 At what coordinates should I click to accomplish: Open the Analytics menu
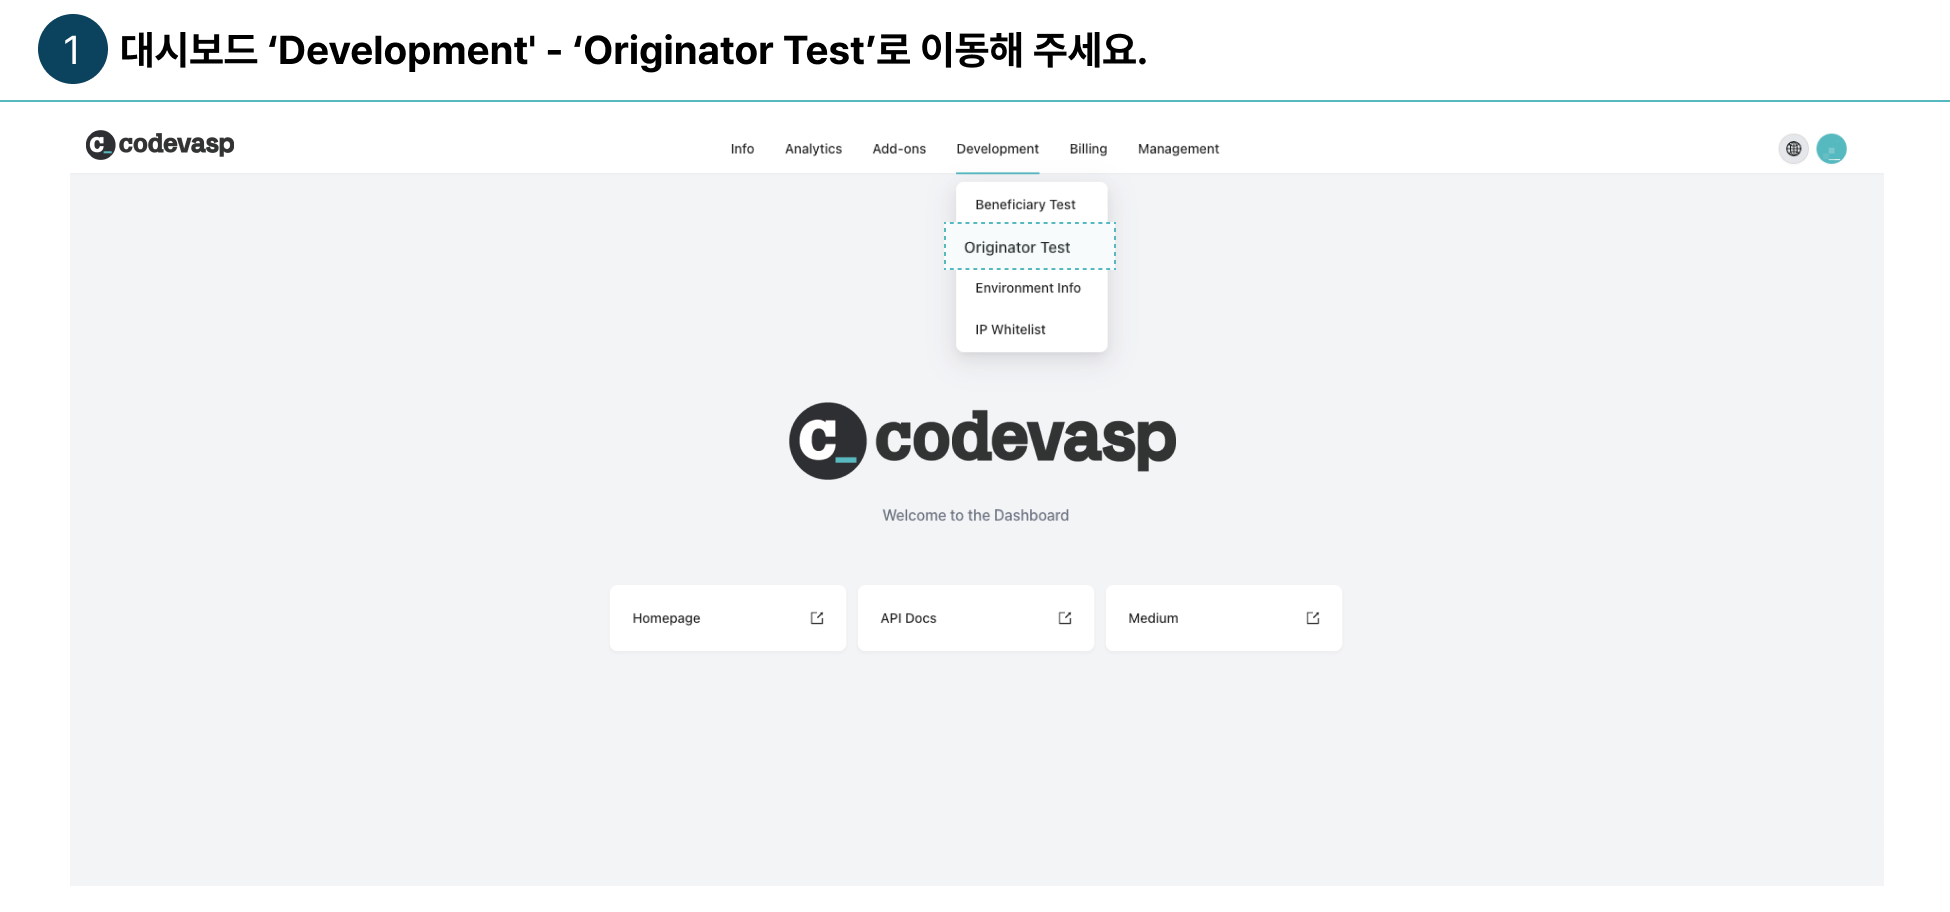click(x=813, y=149)
